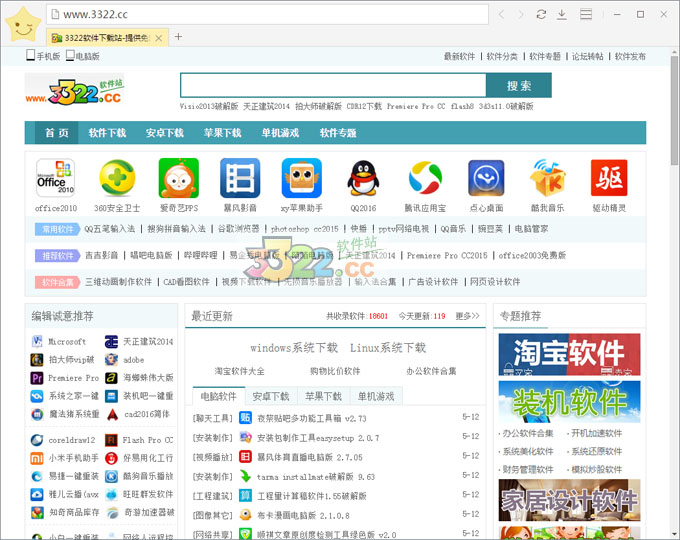
Task: Switch to the 电脑软件 tab
Action: coord(219,396)
